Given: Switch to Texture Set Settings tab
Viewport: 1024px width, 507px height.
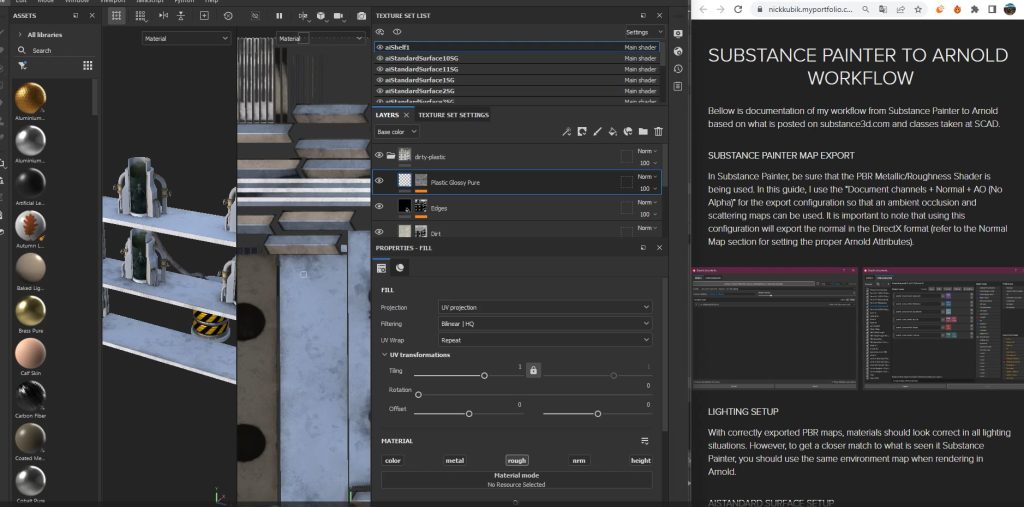Looking at the screenshot, I should [453, 115].
